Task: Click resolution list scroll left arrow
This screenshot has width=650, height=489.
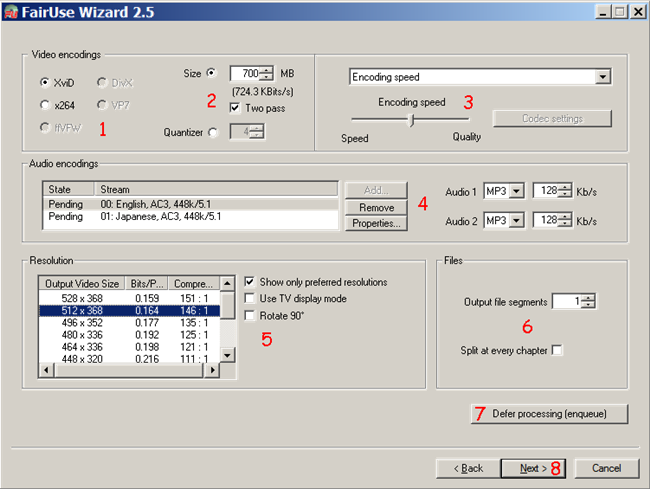Action: (46, 370)
